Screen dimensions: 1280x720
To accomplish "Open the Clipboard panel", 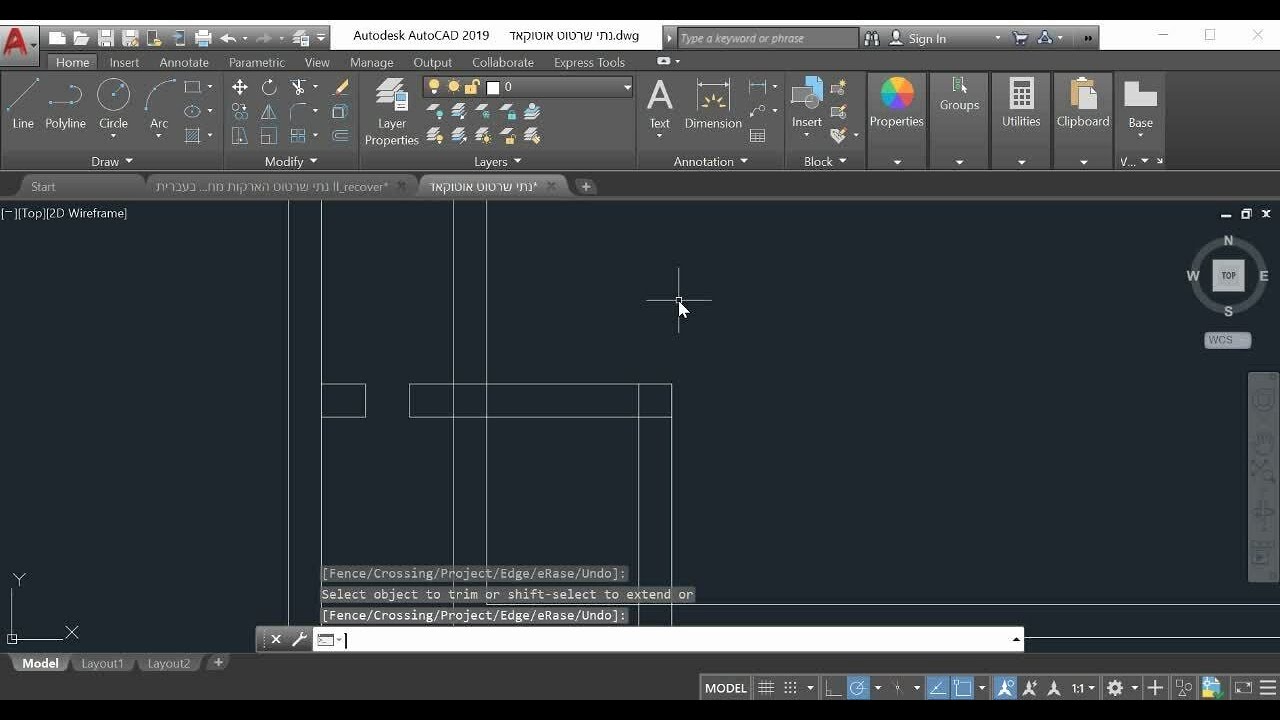I will pos(1083,103).
